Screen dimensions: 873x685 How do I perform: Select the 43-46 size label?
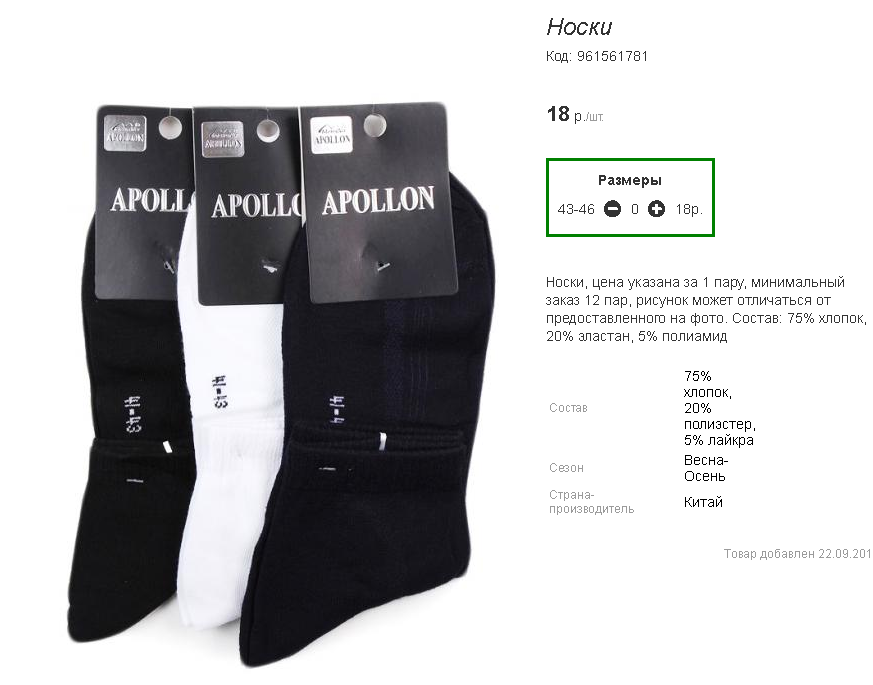coord(576,209)
